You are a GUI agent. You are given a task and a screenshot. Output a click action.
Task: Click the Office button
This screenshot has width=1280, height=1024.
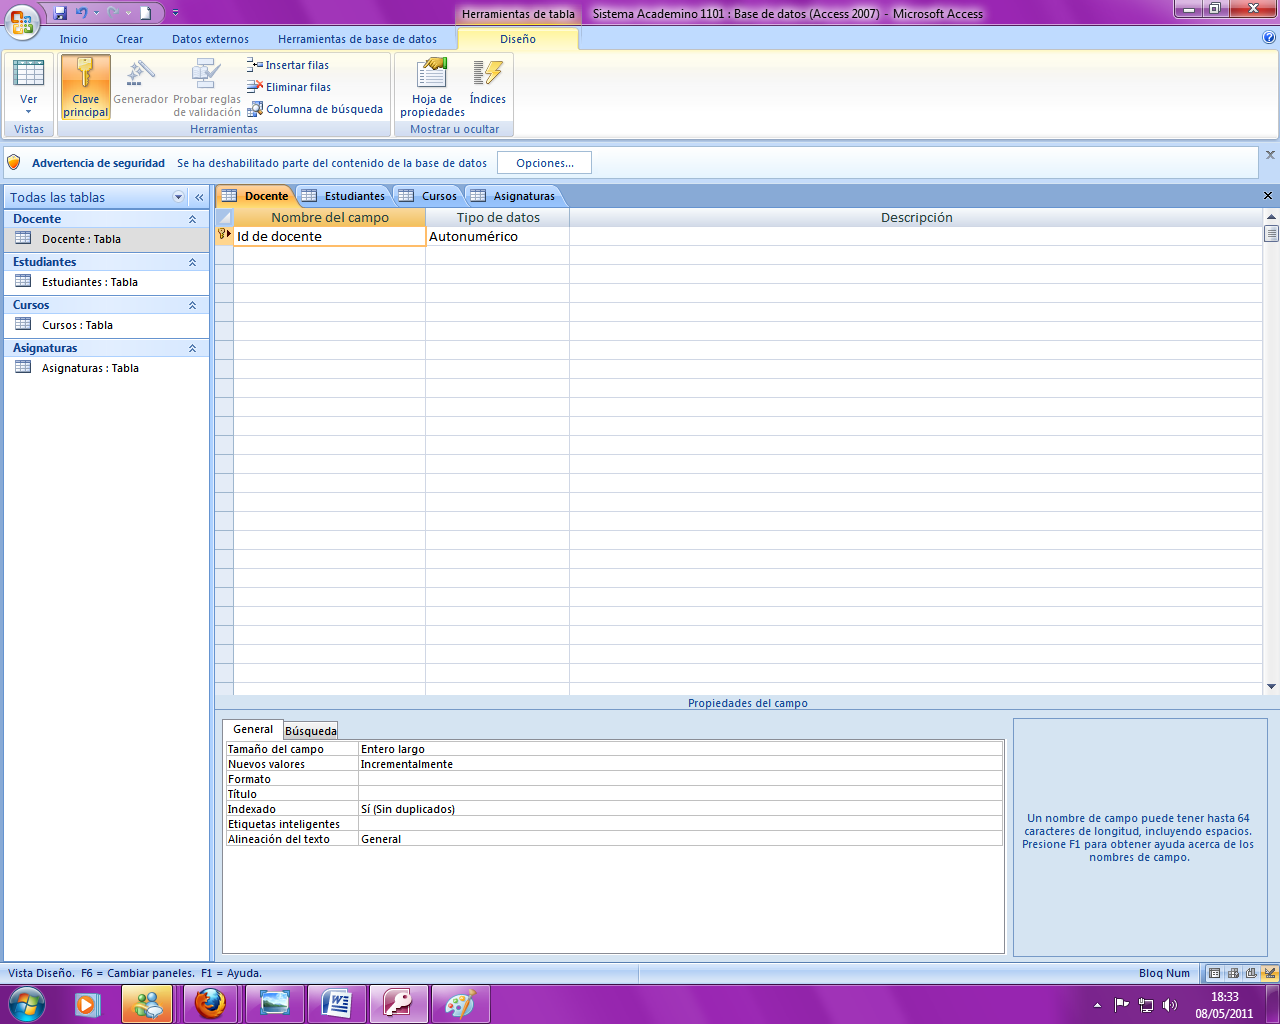pos(22,20)
